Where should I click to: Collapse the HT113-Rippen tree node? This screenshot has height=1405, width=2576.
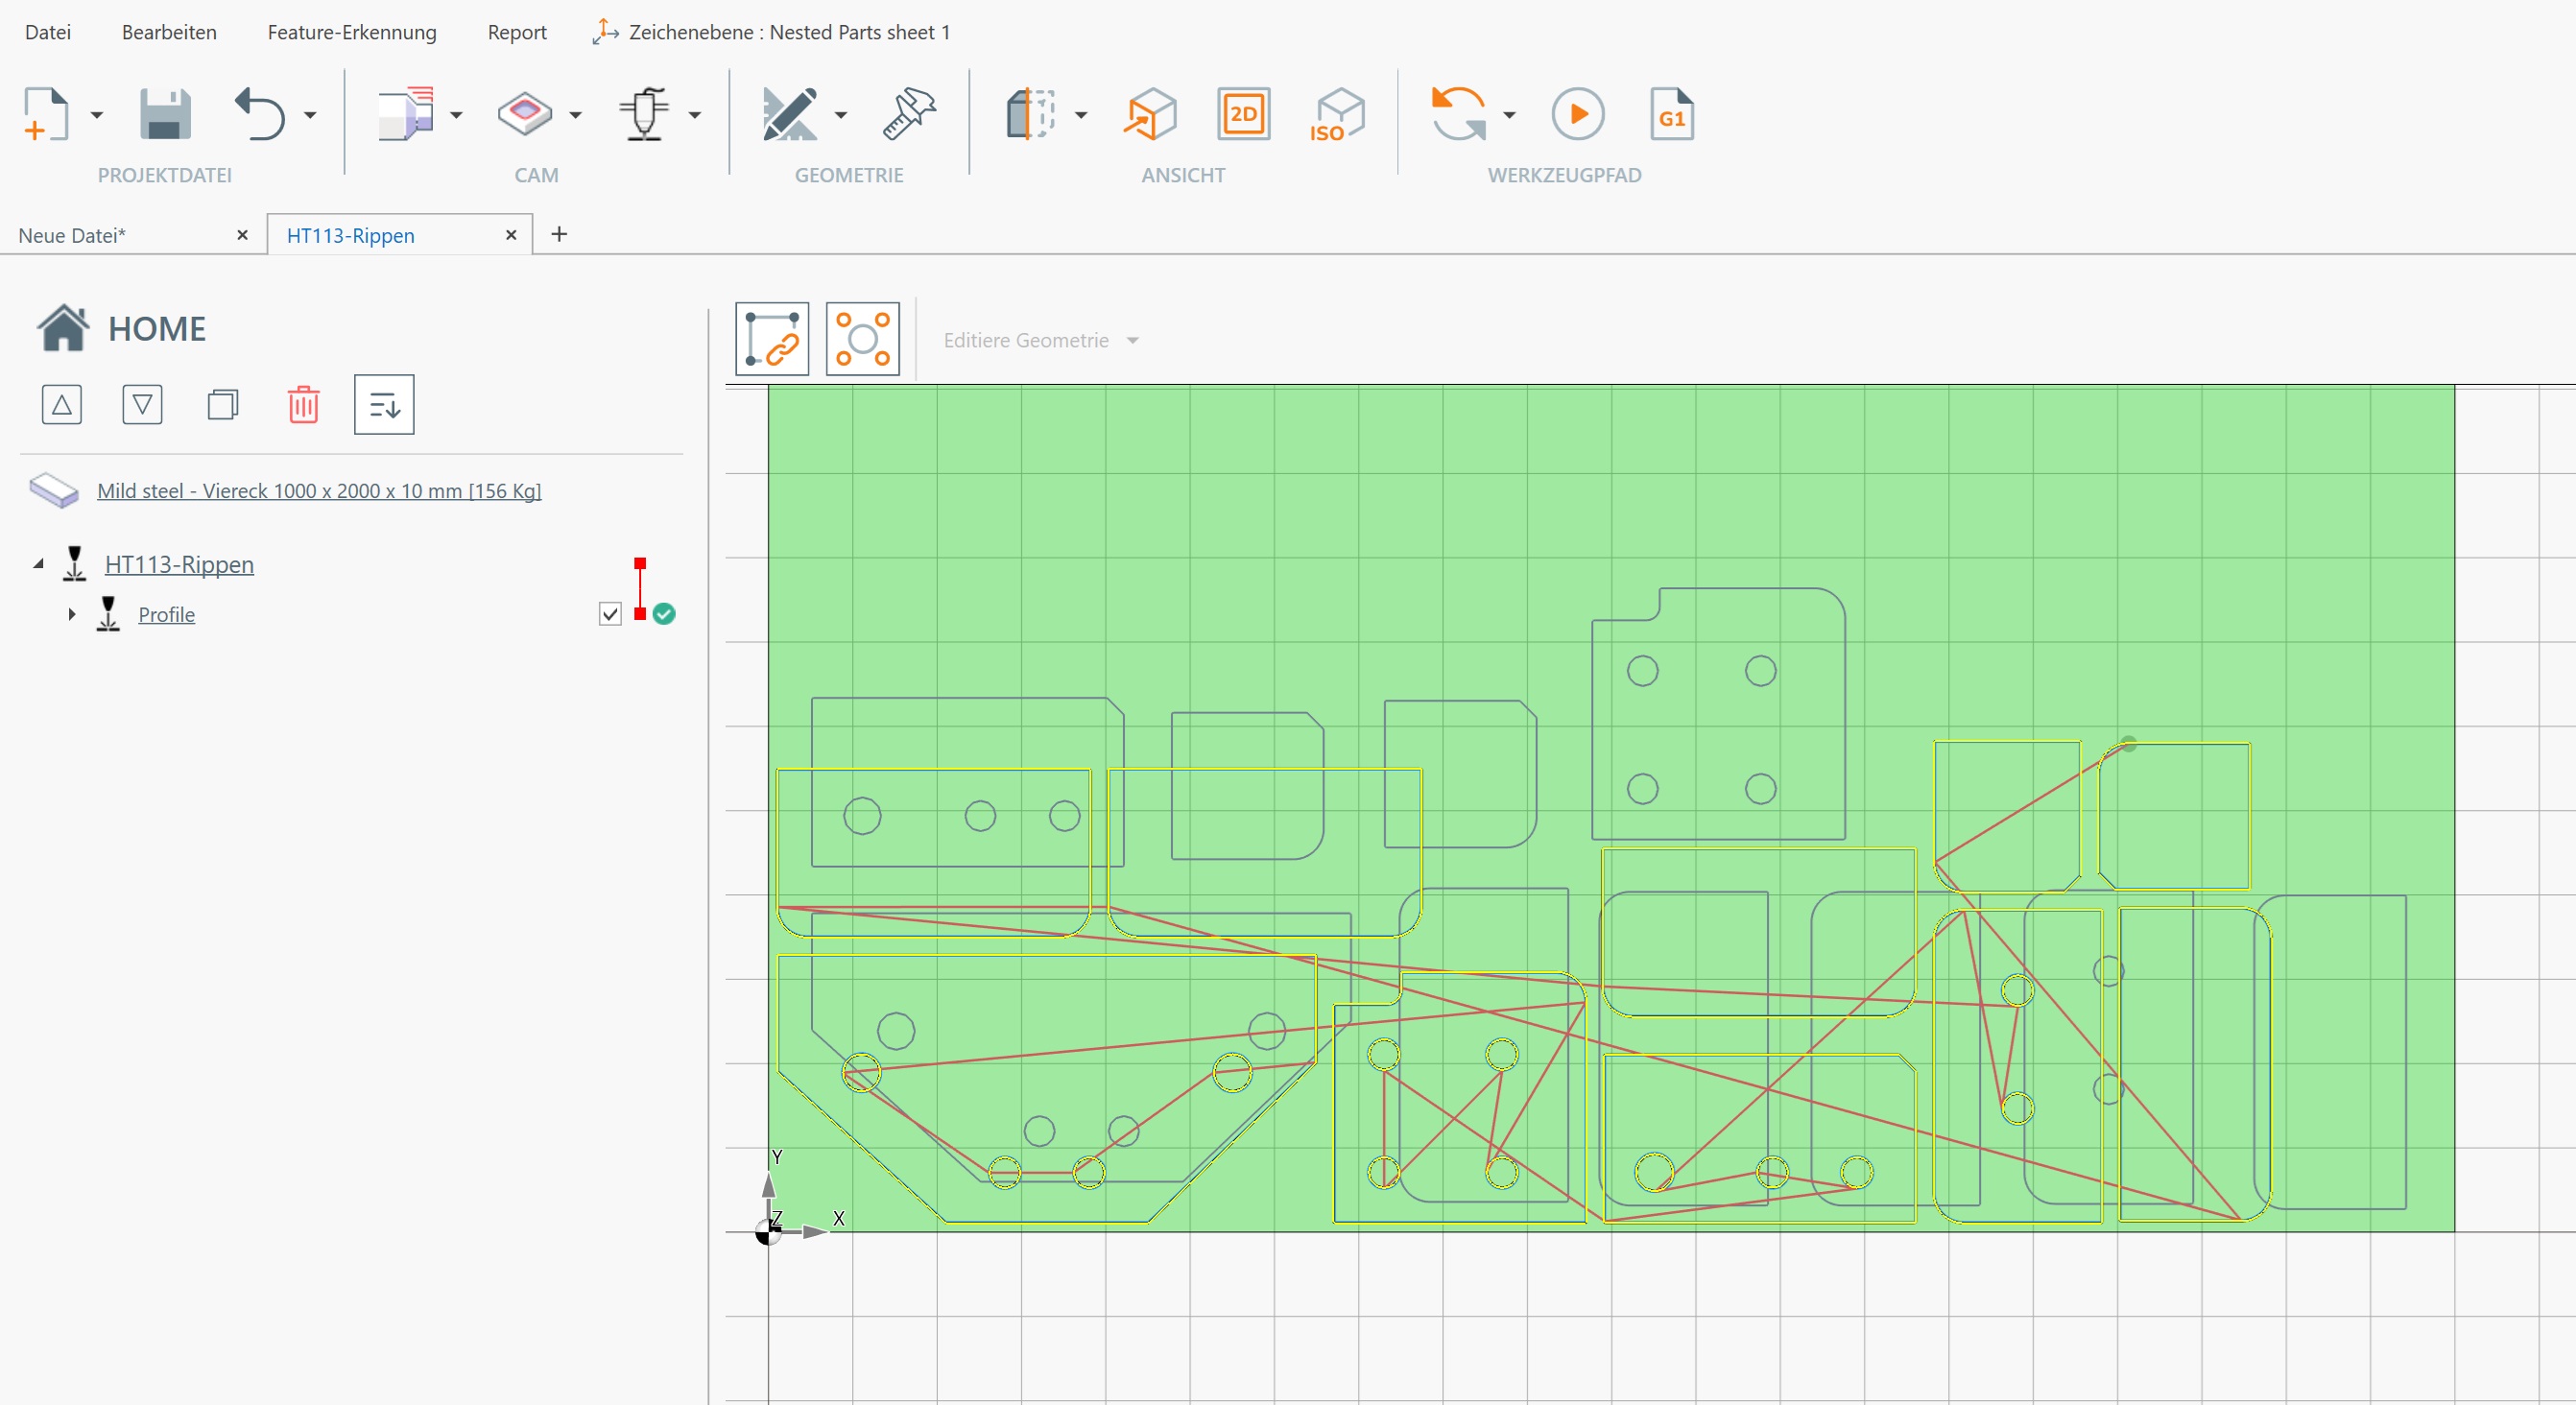[38, 564]
